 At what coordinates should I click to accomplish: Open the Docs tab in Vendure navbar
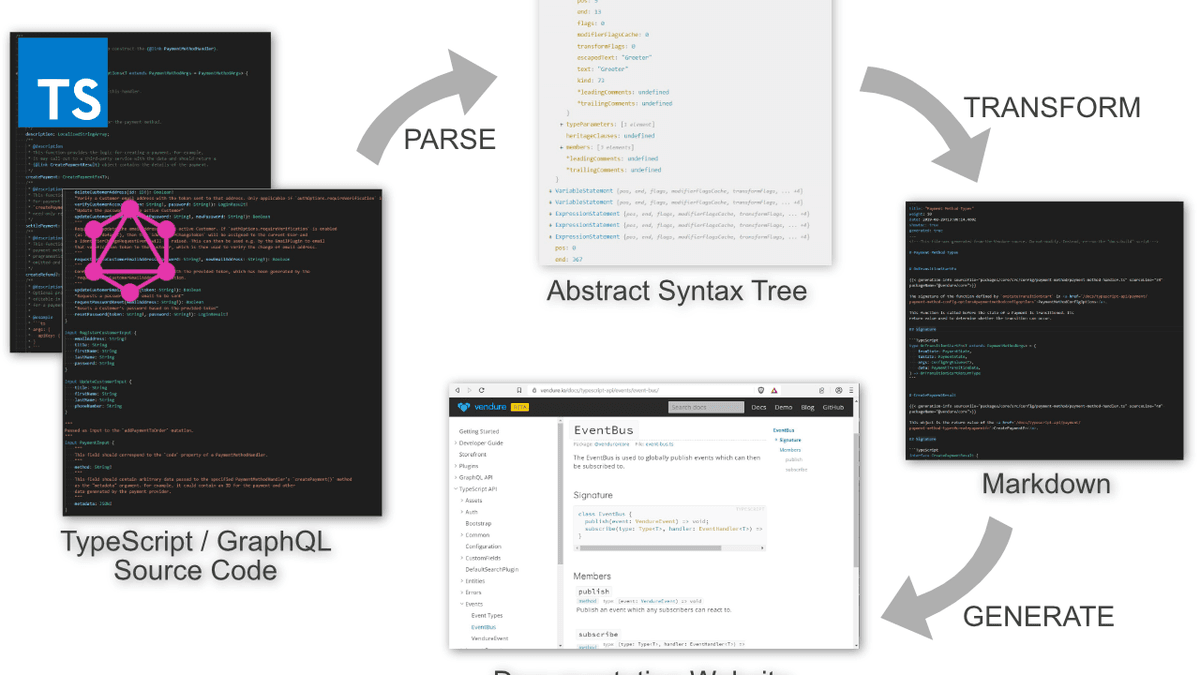pos(759,407)
